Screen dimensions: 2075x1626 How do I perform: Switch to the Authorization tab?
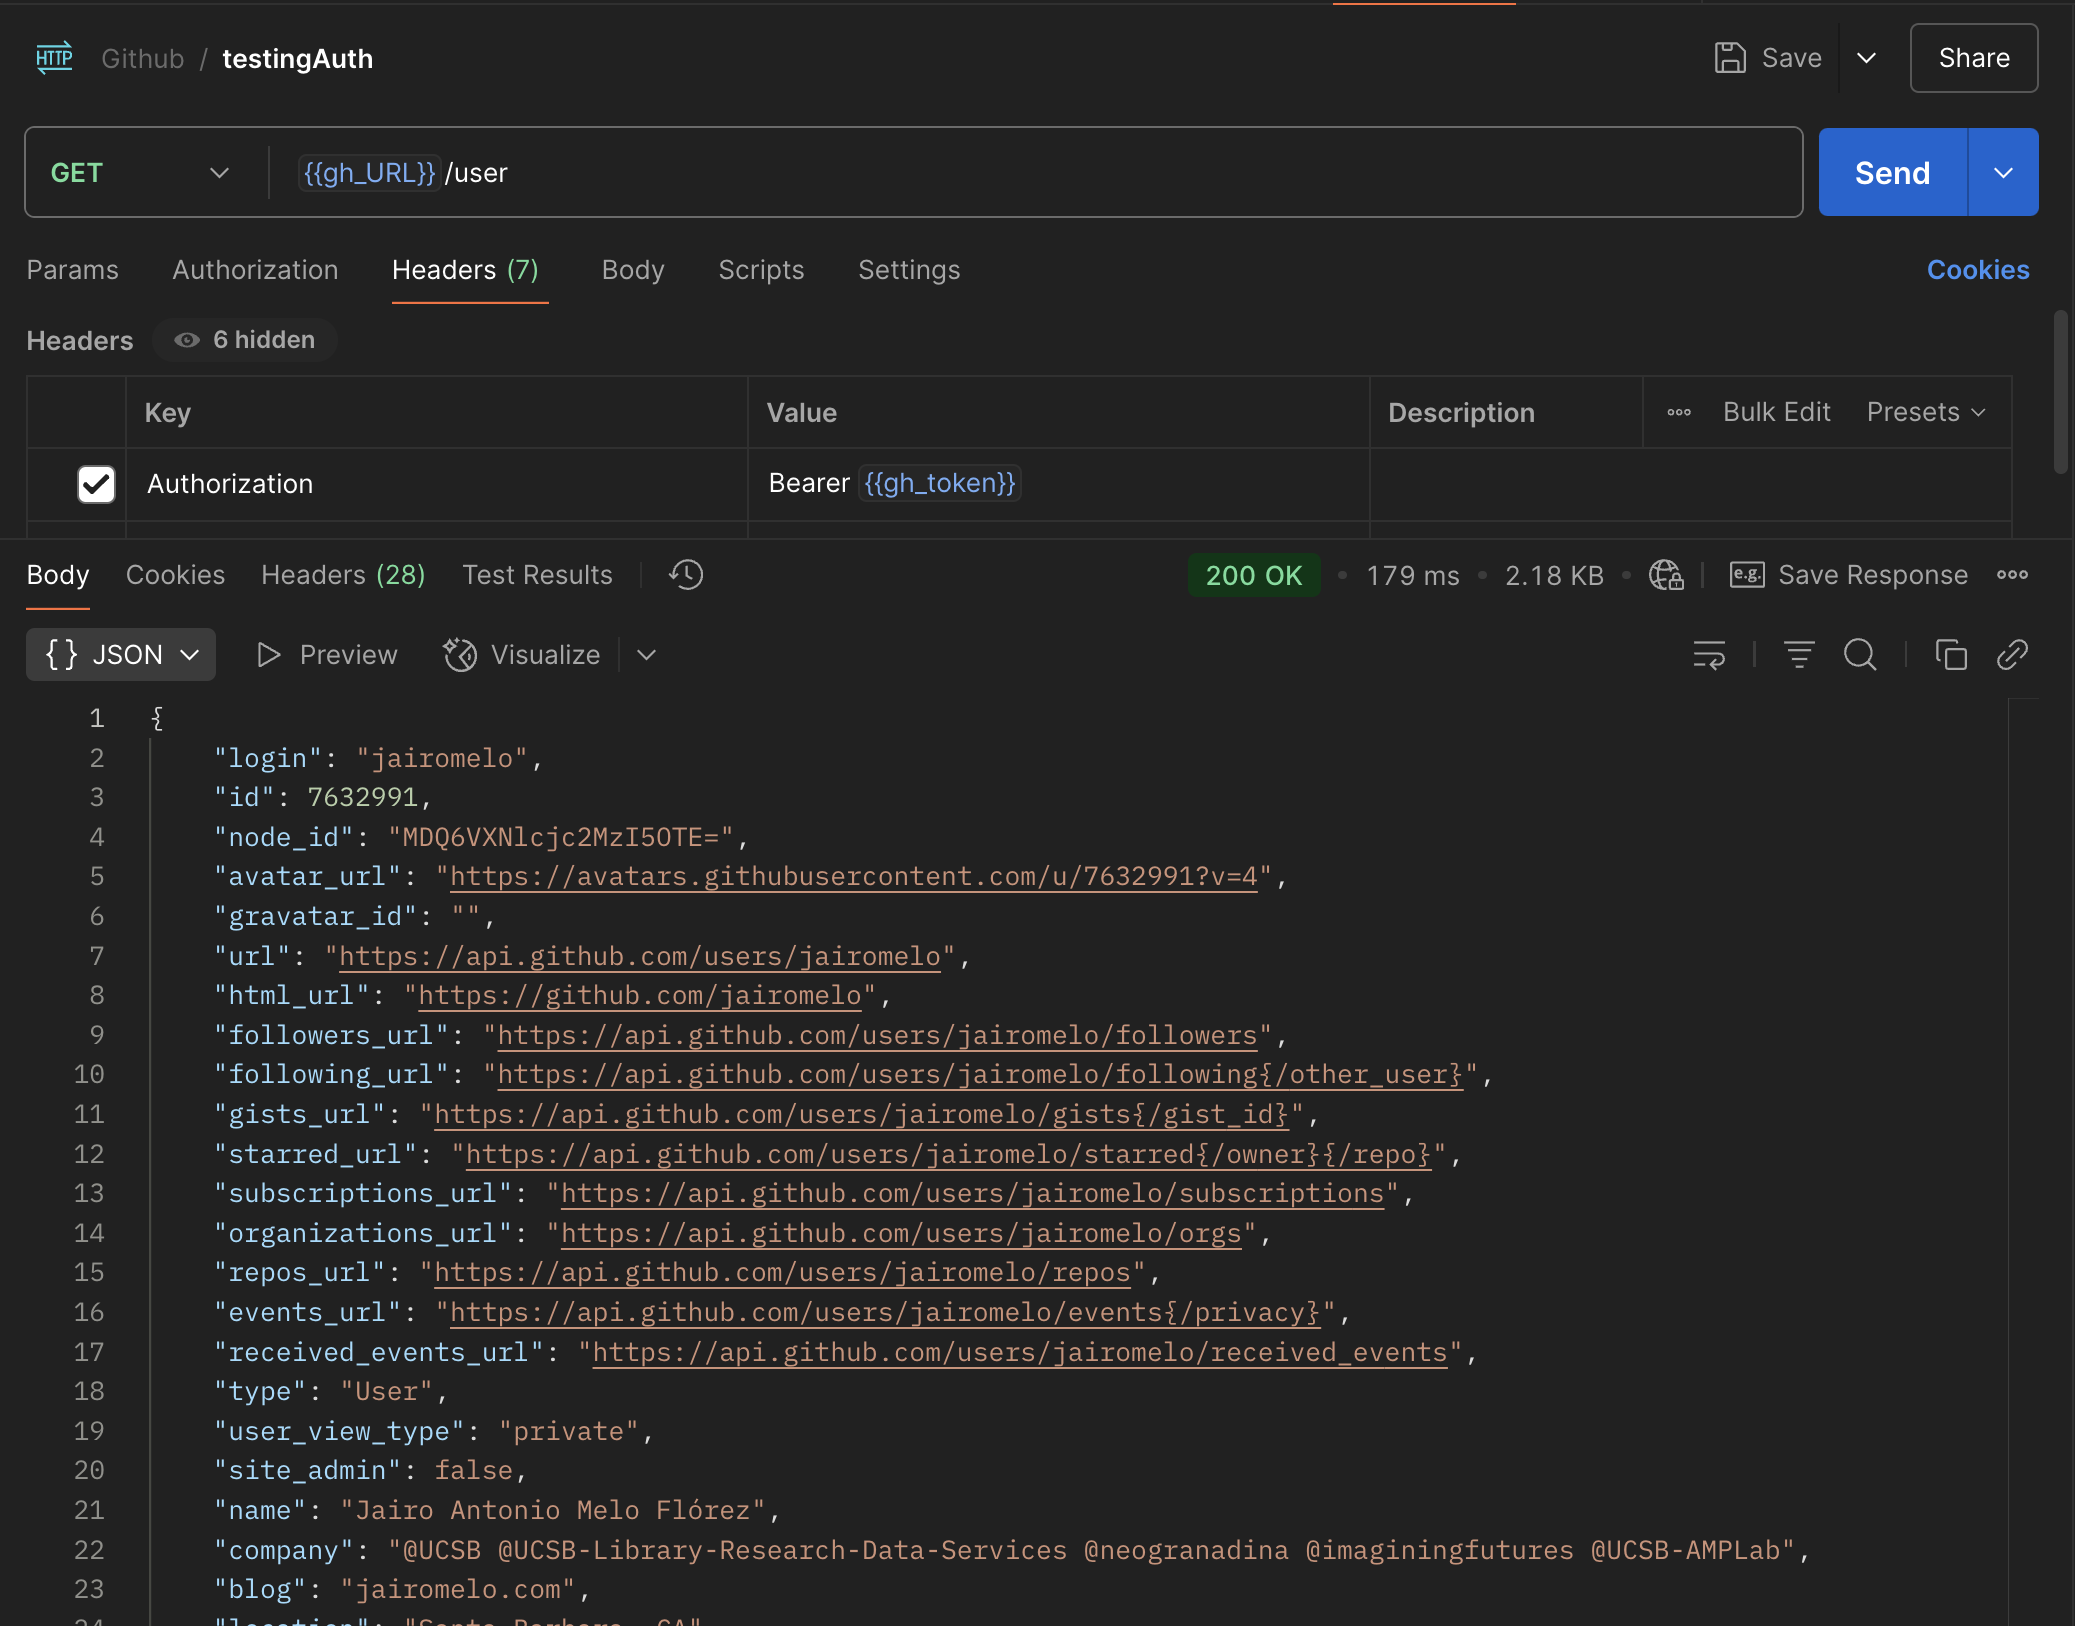[x=255, y=270]
